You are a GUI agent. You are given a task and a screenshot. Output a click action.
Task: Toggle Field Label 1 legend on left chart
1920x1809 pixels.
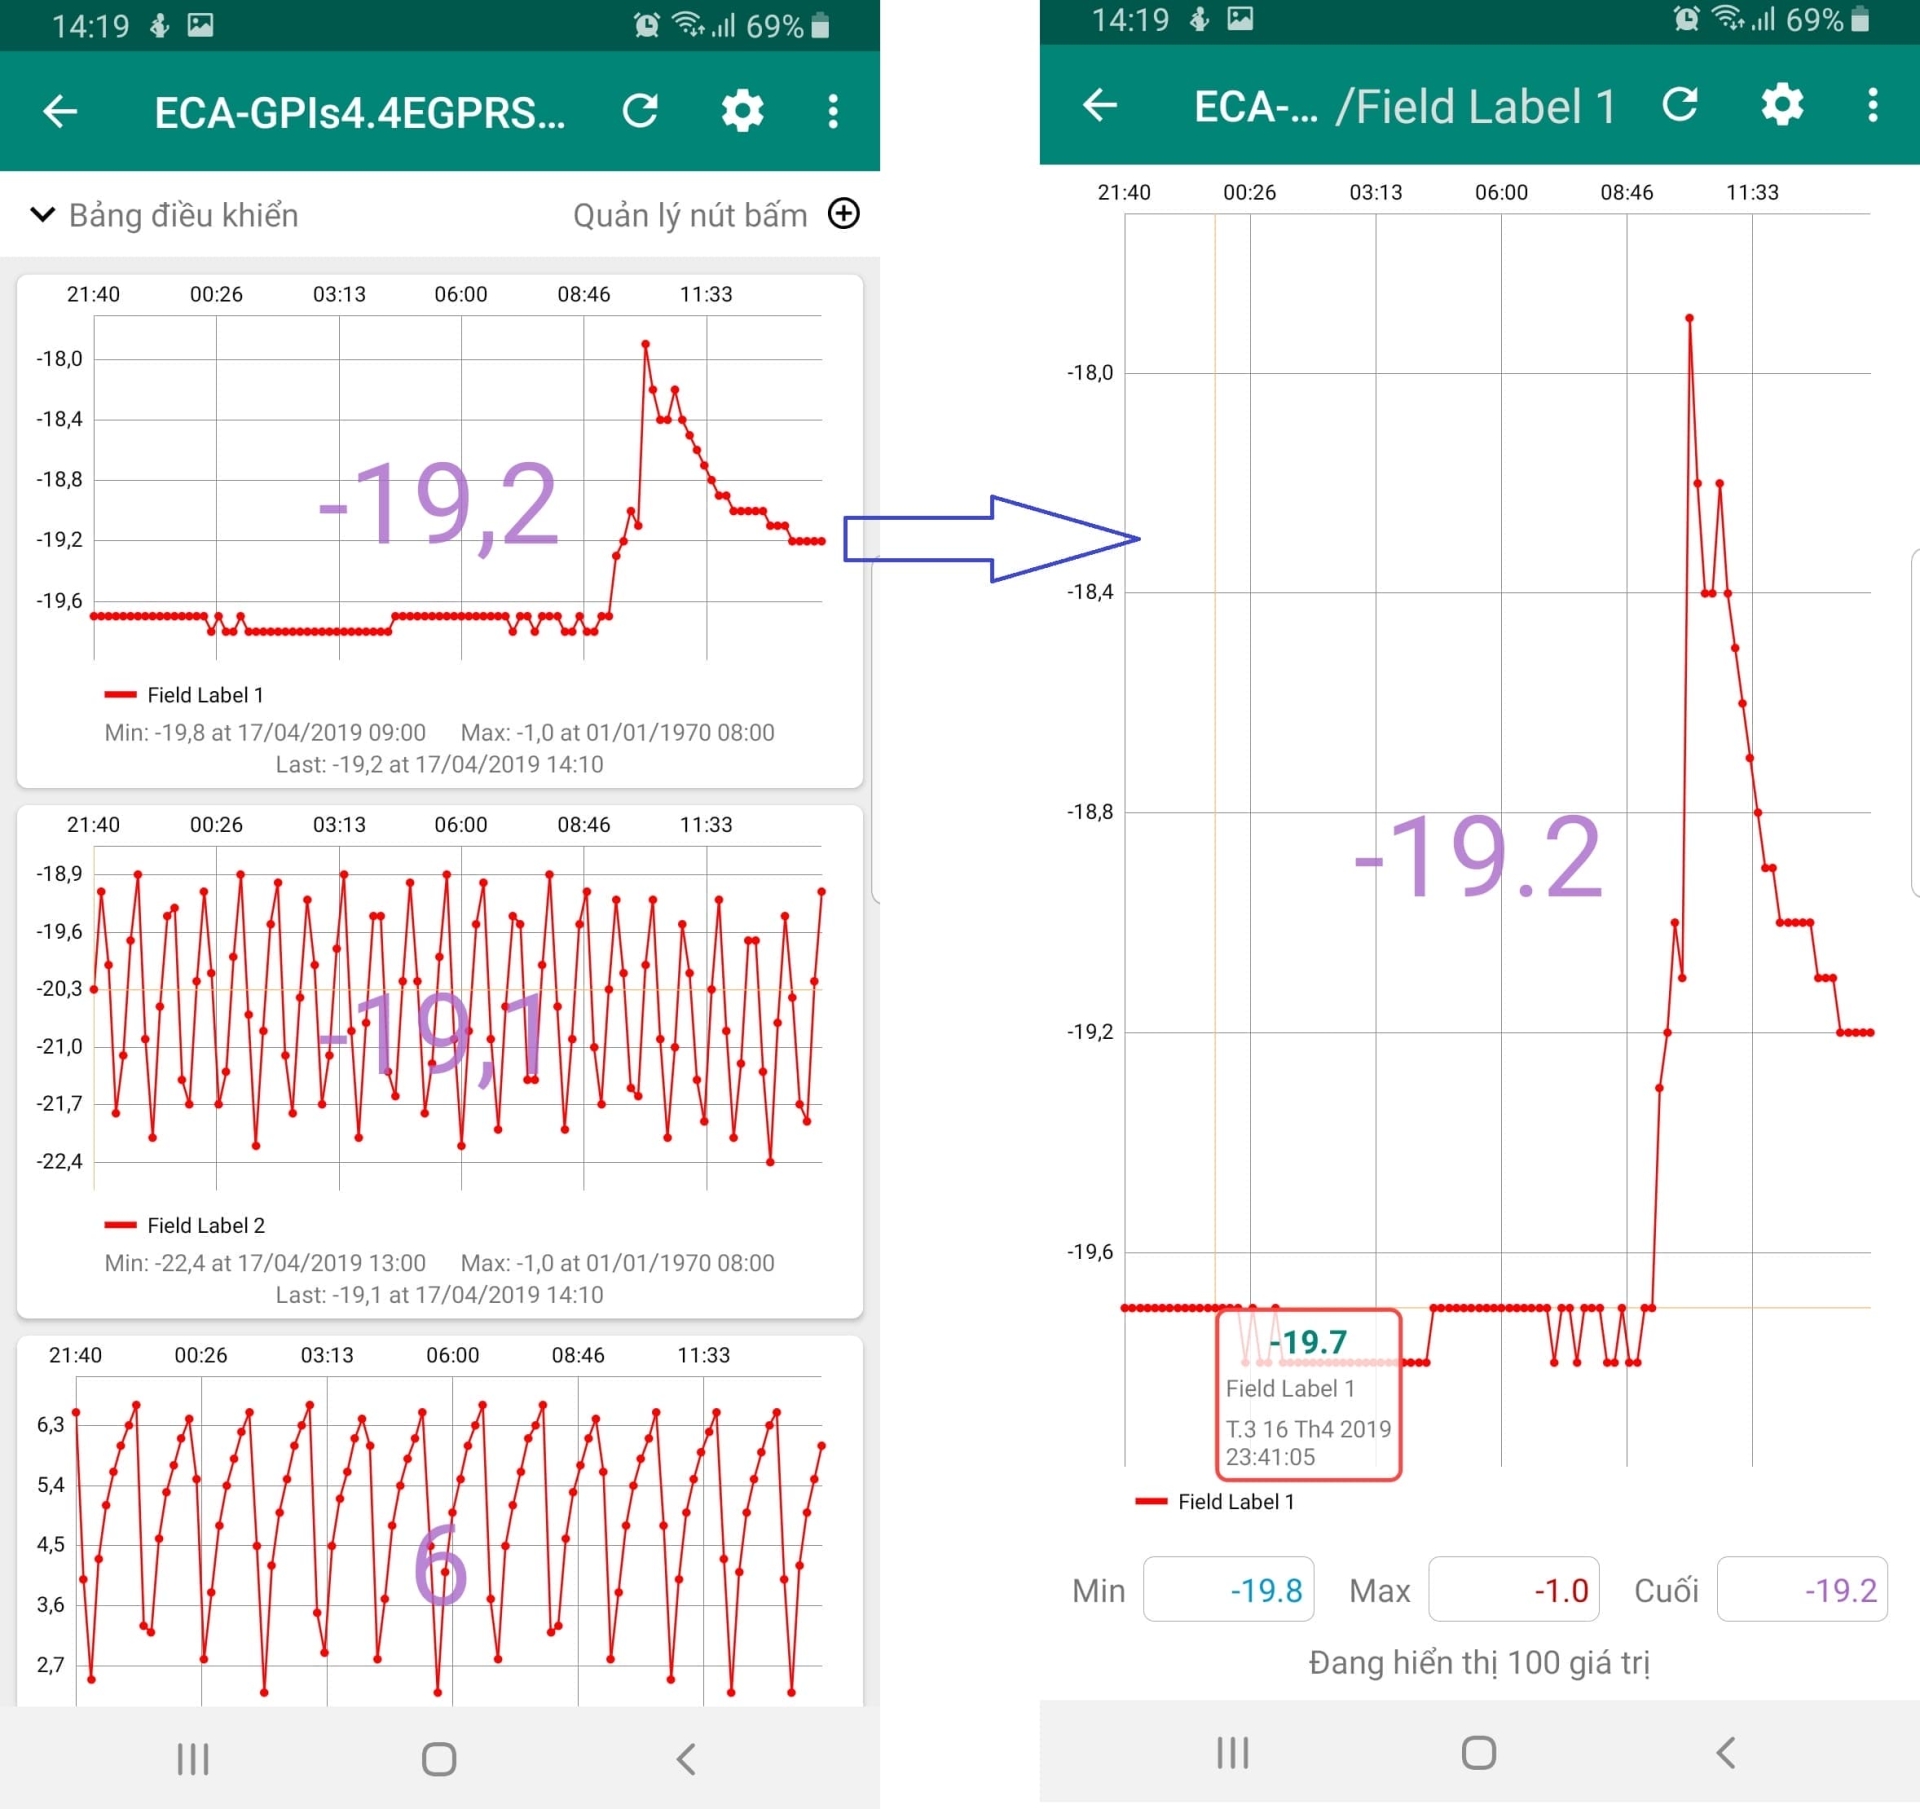point(185,695)
